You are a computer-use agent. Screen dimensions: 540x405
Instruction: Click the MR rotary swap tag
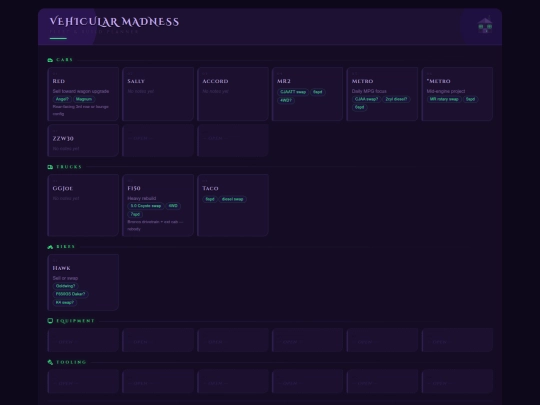tap(444, 99)
